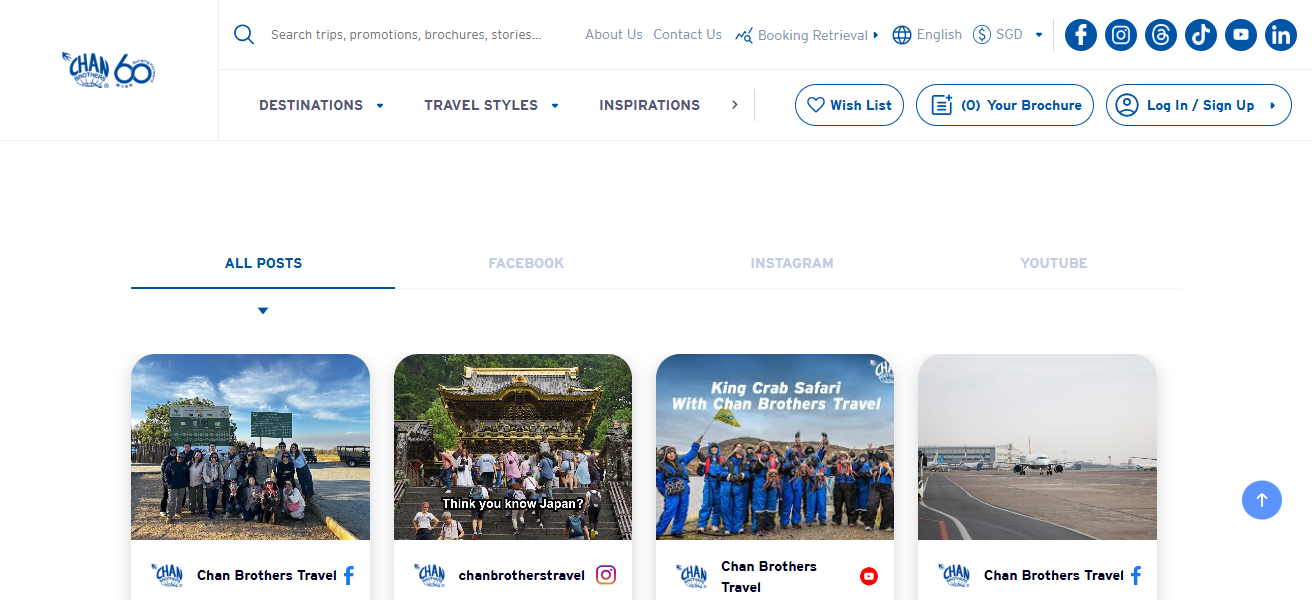Click the Threads social media icon
Viewport: 1312px width, 600px height.
click(x=1160, y=34)
